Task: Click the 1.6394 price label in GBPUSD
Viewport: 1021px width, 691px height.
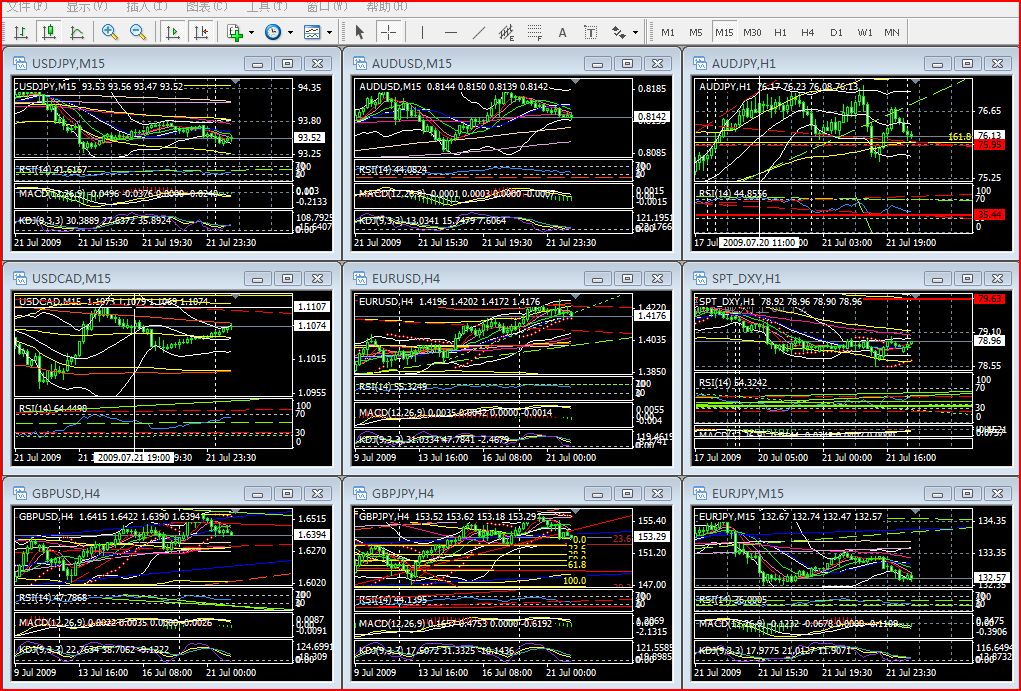Action: coord(312,534)
